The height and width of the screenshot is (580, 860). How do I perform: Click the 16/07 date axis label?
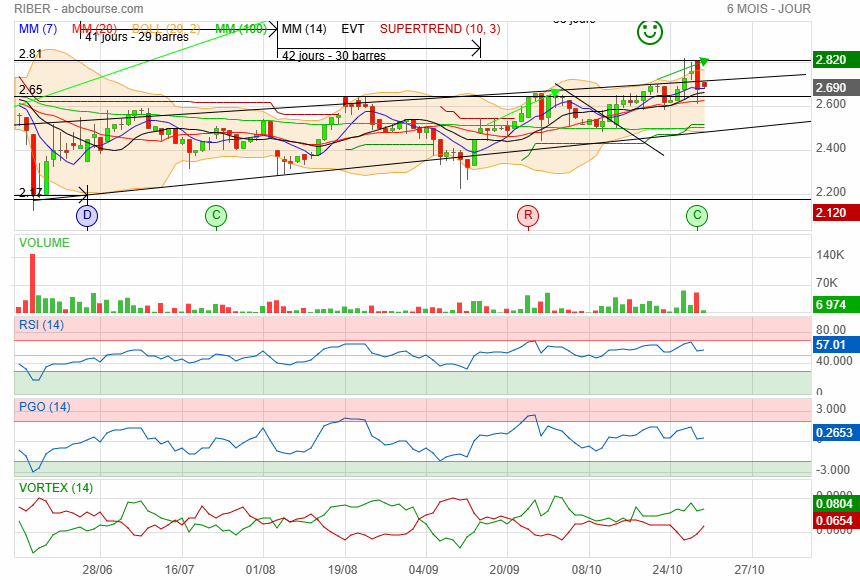(x=179, y=570)
